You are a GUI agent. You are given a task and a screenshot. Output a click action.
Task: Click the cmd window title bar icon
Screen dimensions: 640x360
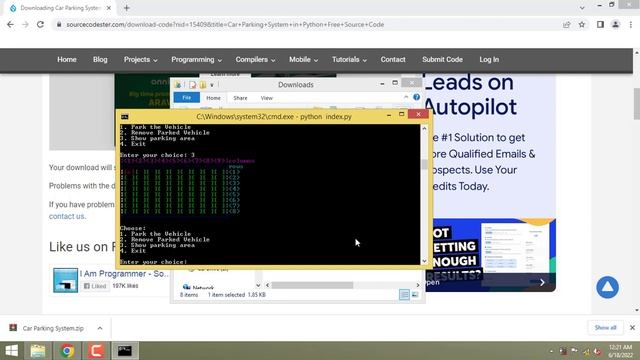click(125, 117)
